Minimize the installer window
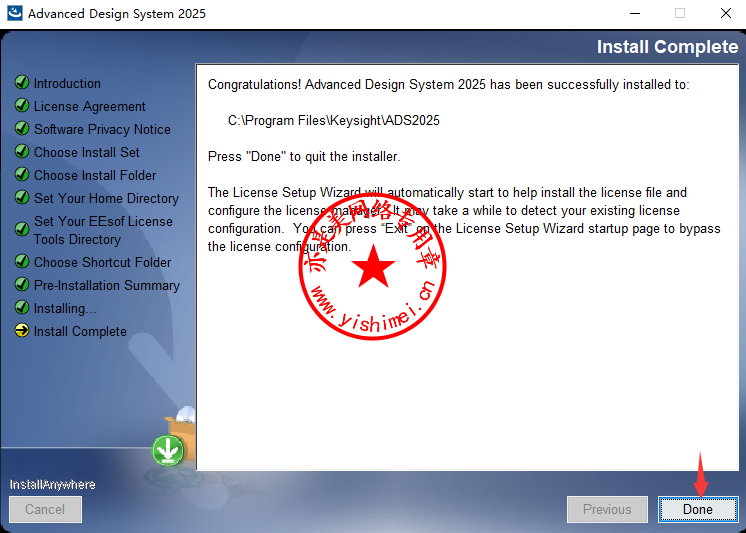This screenshot has width=746, height=533. pos(634,13)
